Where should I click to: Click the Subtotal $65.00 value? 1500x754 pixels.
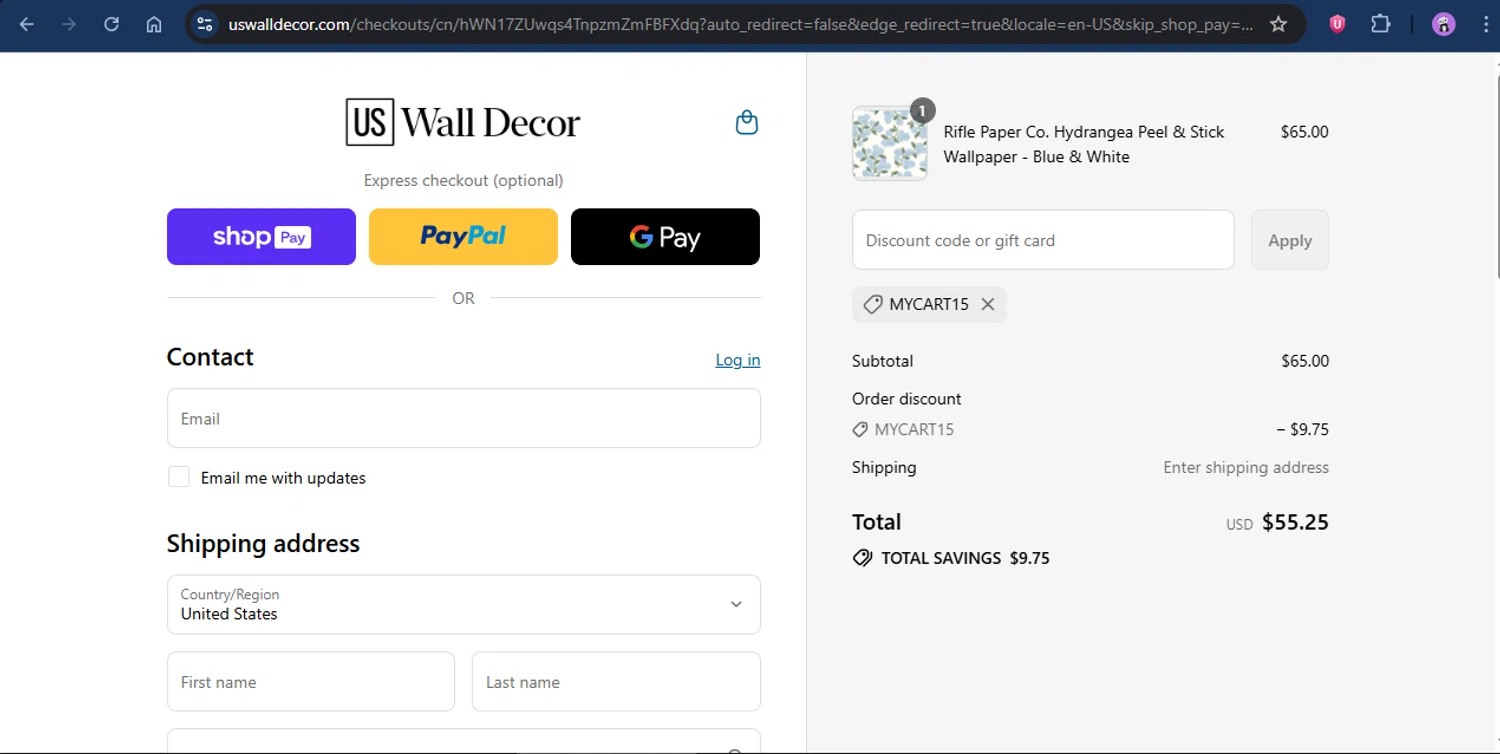[1305, 361]
